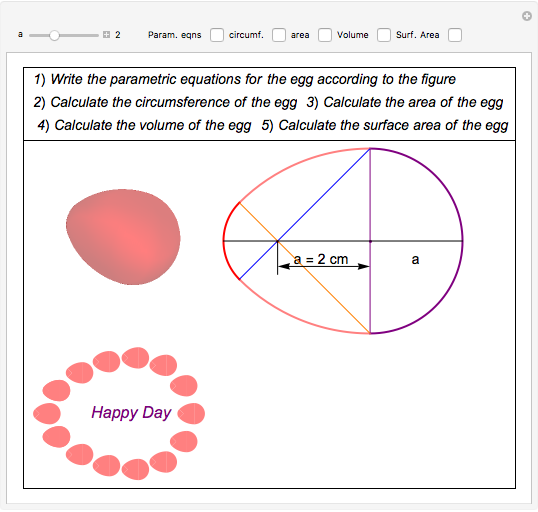Viewport: 538px width, 512px height.
Task: Click the bottom egg in the ring
Action: 136,469
